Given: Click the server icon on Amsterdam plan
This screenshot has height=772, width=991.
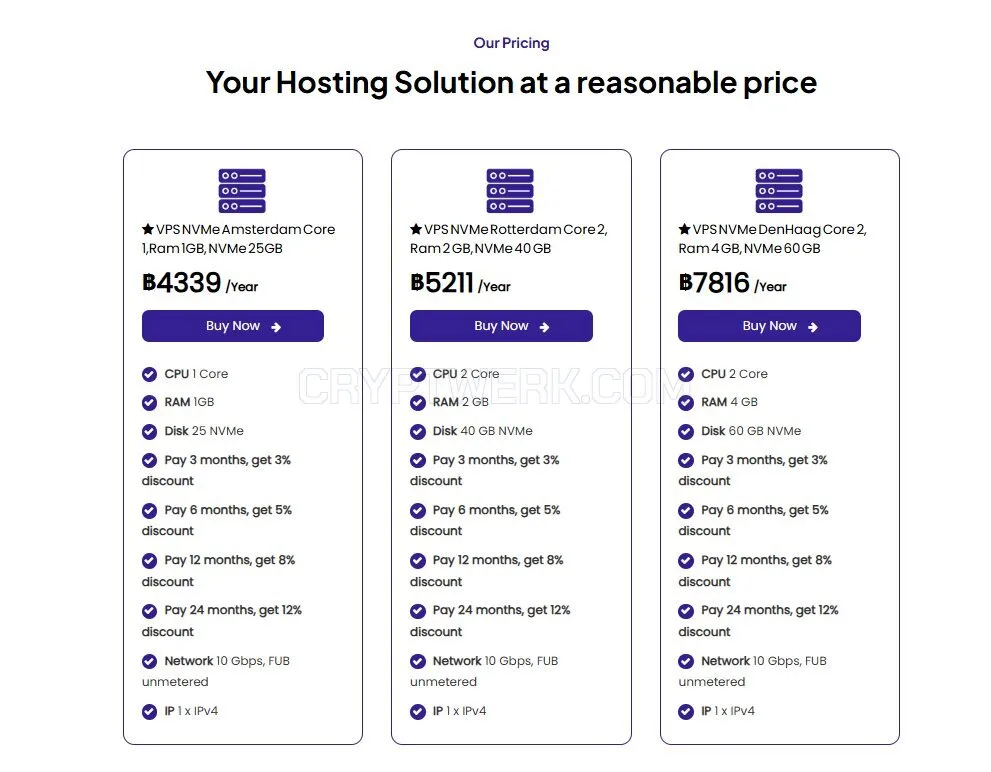Looking at the screenshot, I should (x=242, y=190).
